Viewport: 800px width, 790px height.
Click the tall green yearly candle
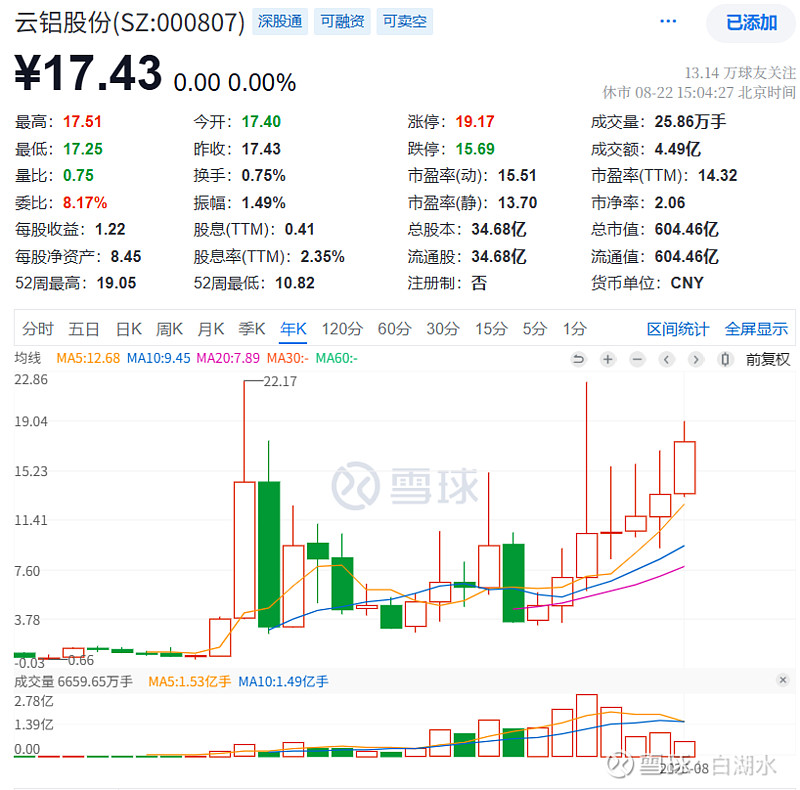(x=269, y=554)
